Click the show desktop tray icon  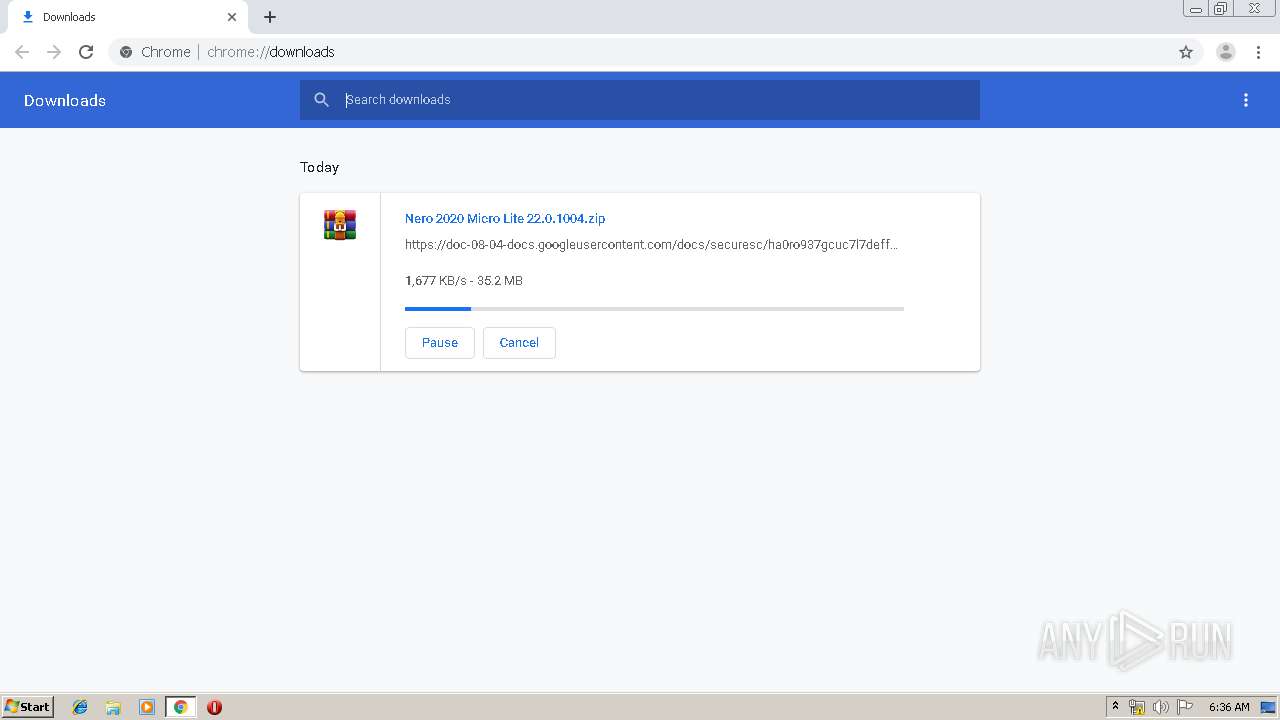[x=1268, y=707]
